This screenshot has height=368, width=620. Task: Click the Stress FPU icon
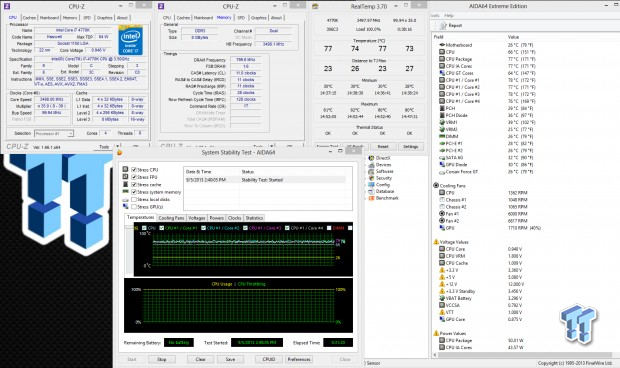pyautogui.click(x=125, y=177)
